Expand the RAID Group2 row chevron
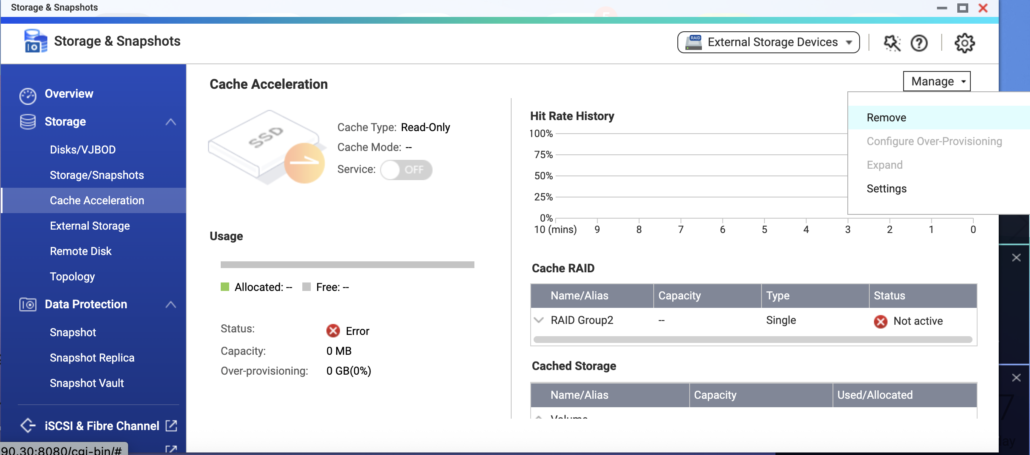Viewport: 1030px width, 455px height. pos(539,320)
